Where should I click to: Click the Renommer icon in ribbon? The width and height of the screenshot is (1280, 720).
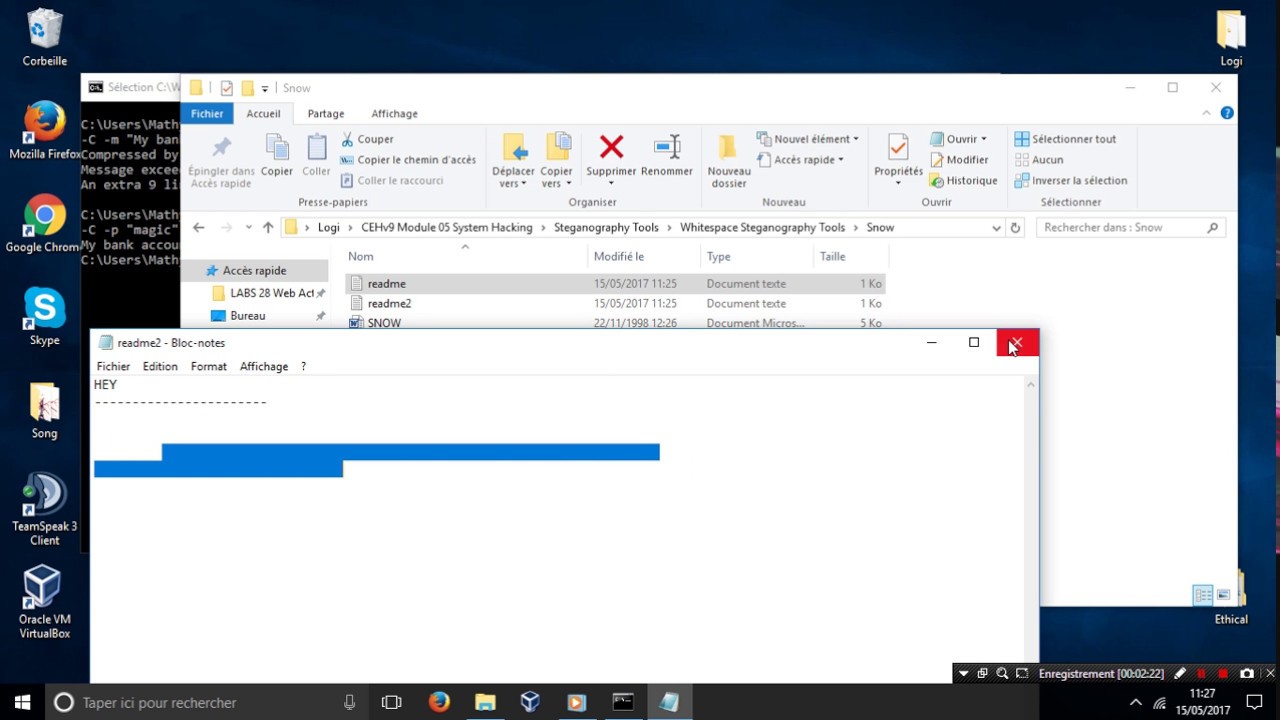[x=667, y=149]
